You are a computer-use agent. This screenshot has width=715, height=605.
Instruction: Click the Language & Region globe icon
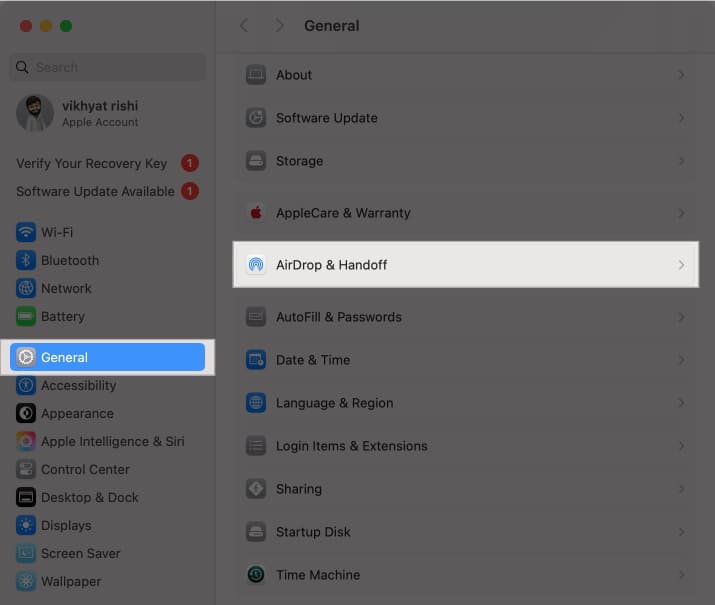pos(256,403)
